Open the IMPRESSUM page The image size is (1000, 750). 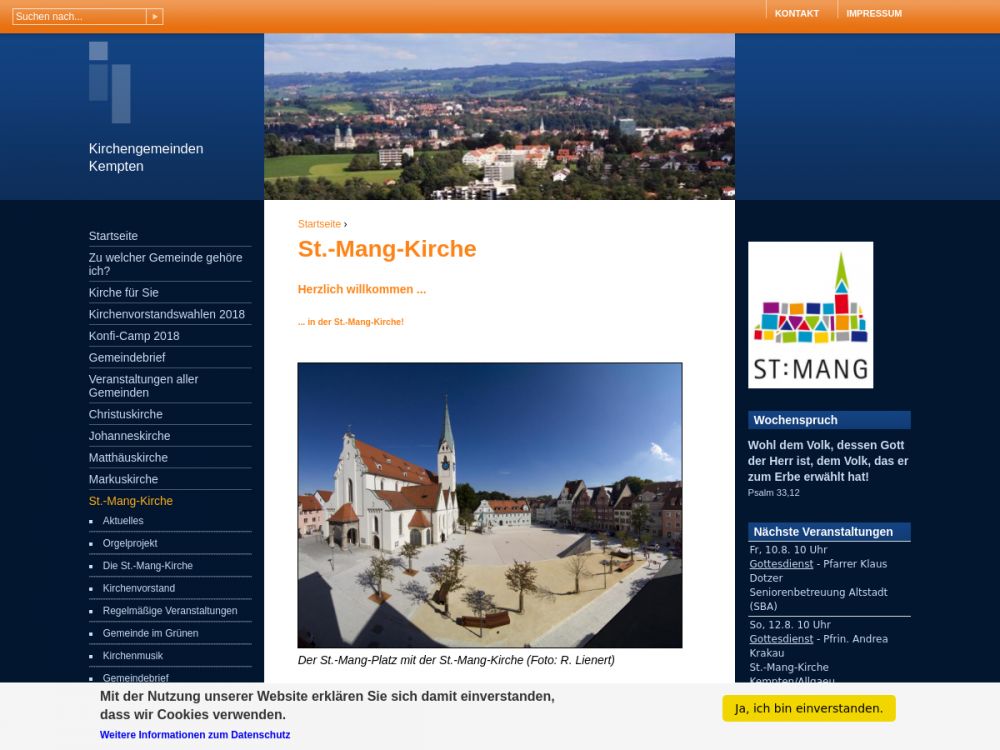(x=873, y=14)
